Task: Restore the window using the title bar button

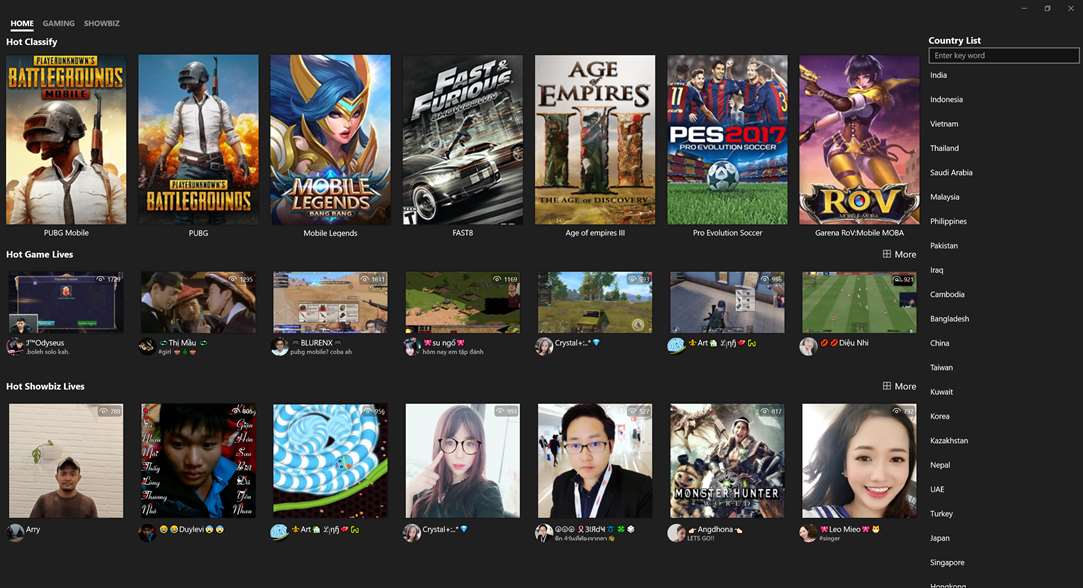Action: (1047, 8)
